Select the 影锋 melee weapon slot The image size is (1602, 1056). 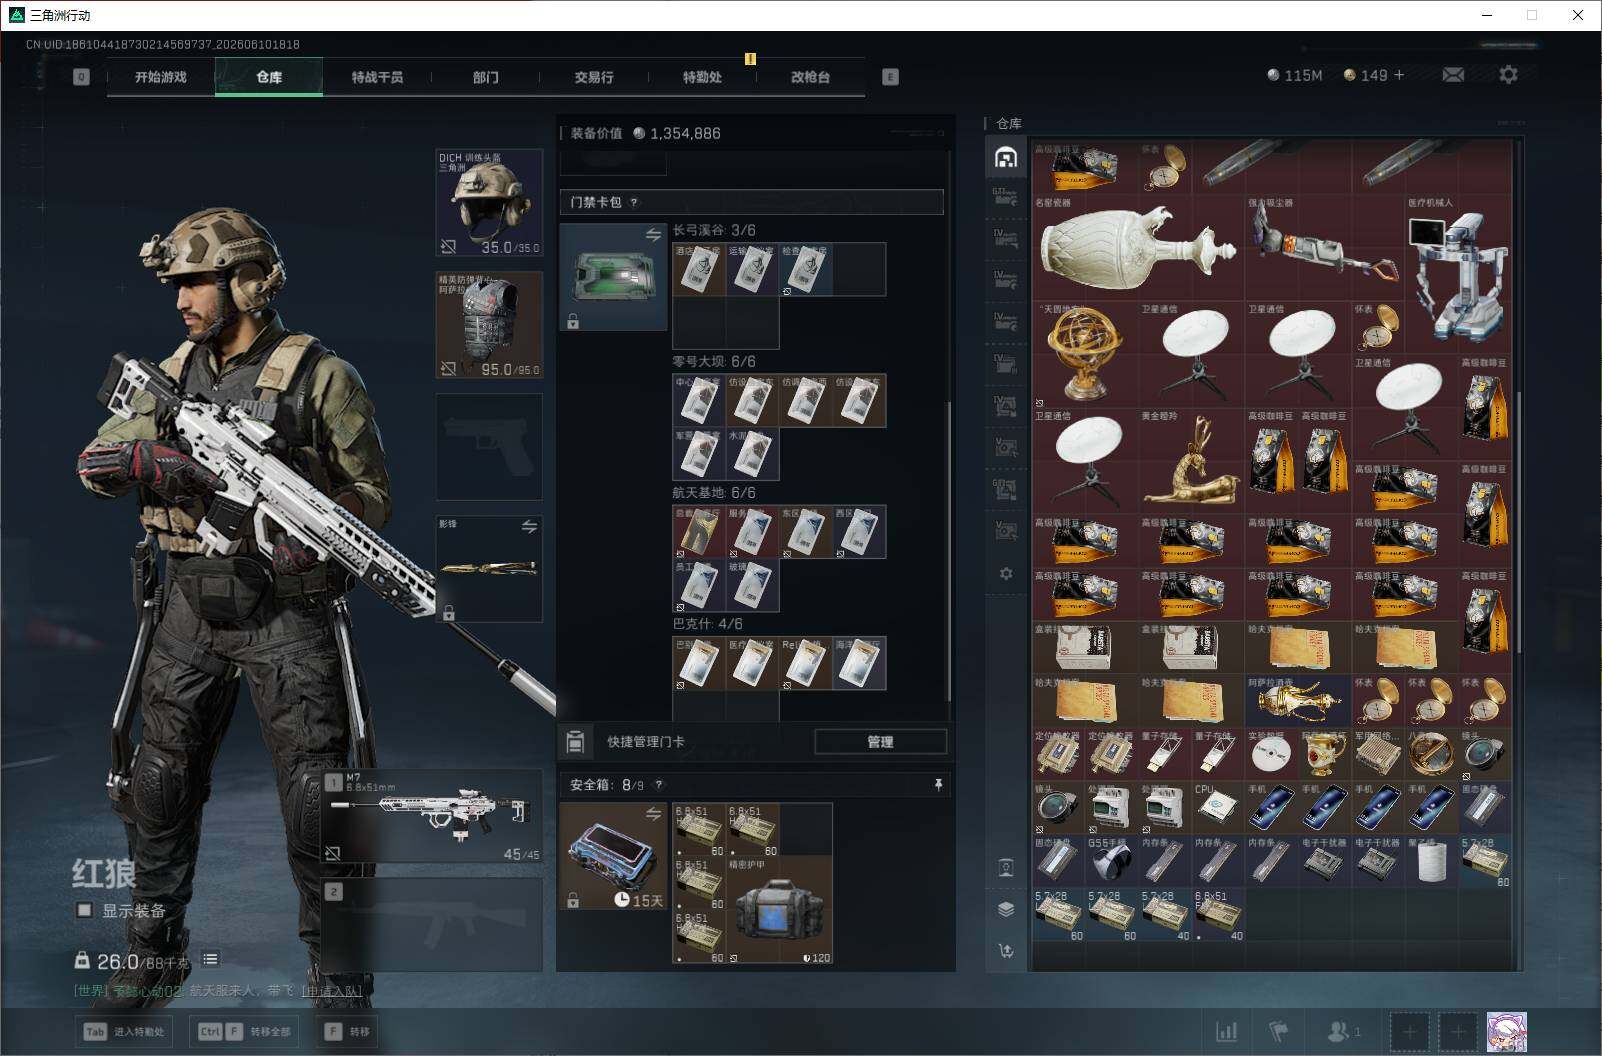coord(490,568)
